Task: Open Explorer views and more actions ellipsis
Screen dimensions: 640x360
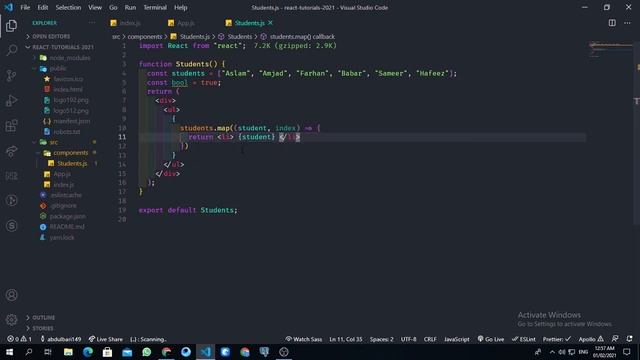Action: tap(92, 23)
